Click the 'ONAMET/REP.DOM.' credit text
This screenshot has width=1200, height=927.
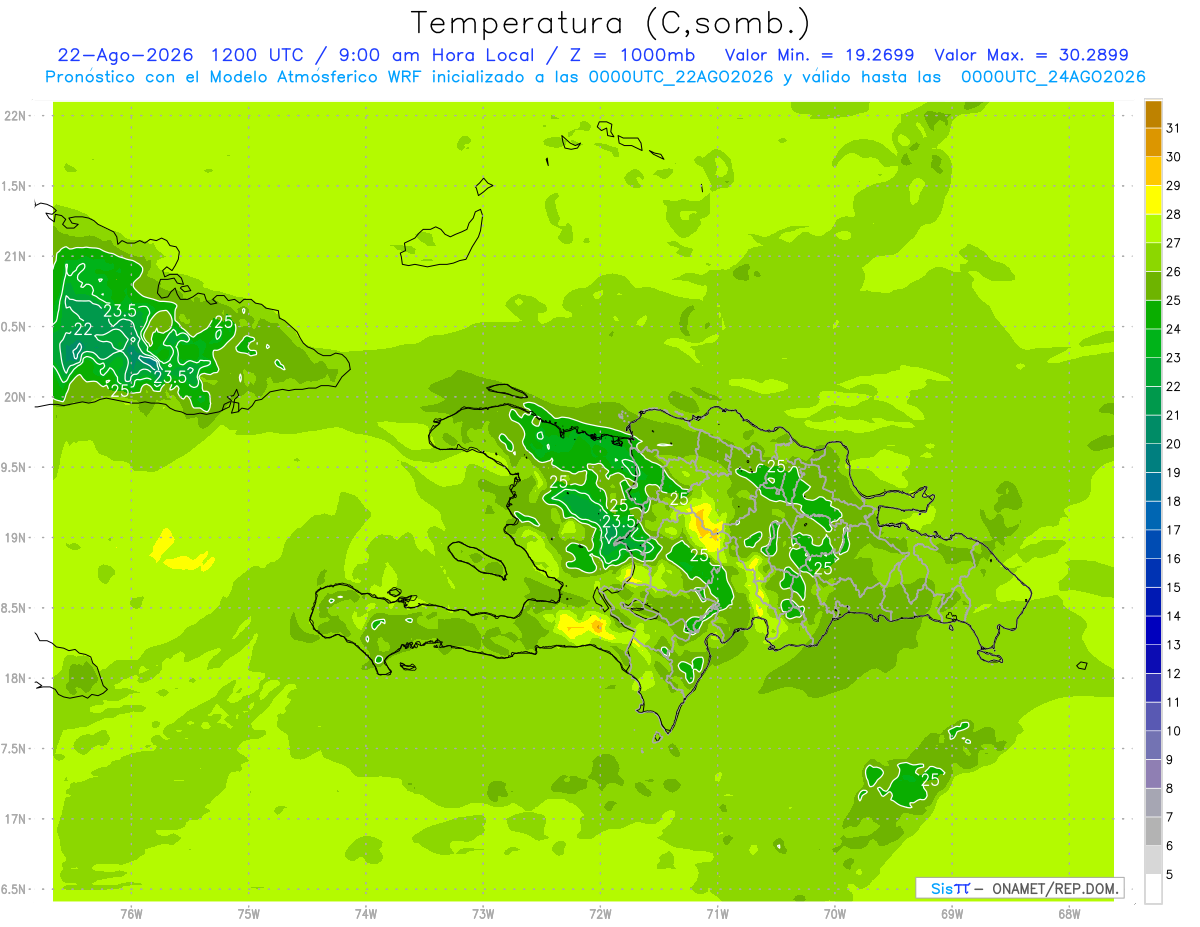(x=1054, y=888)
